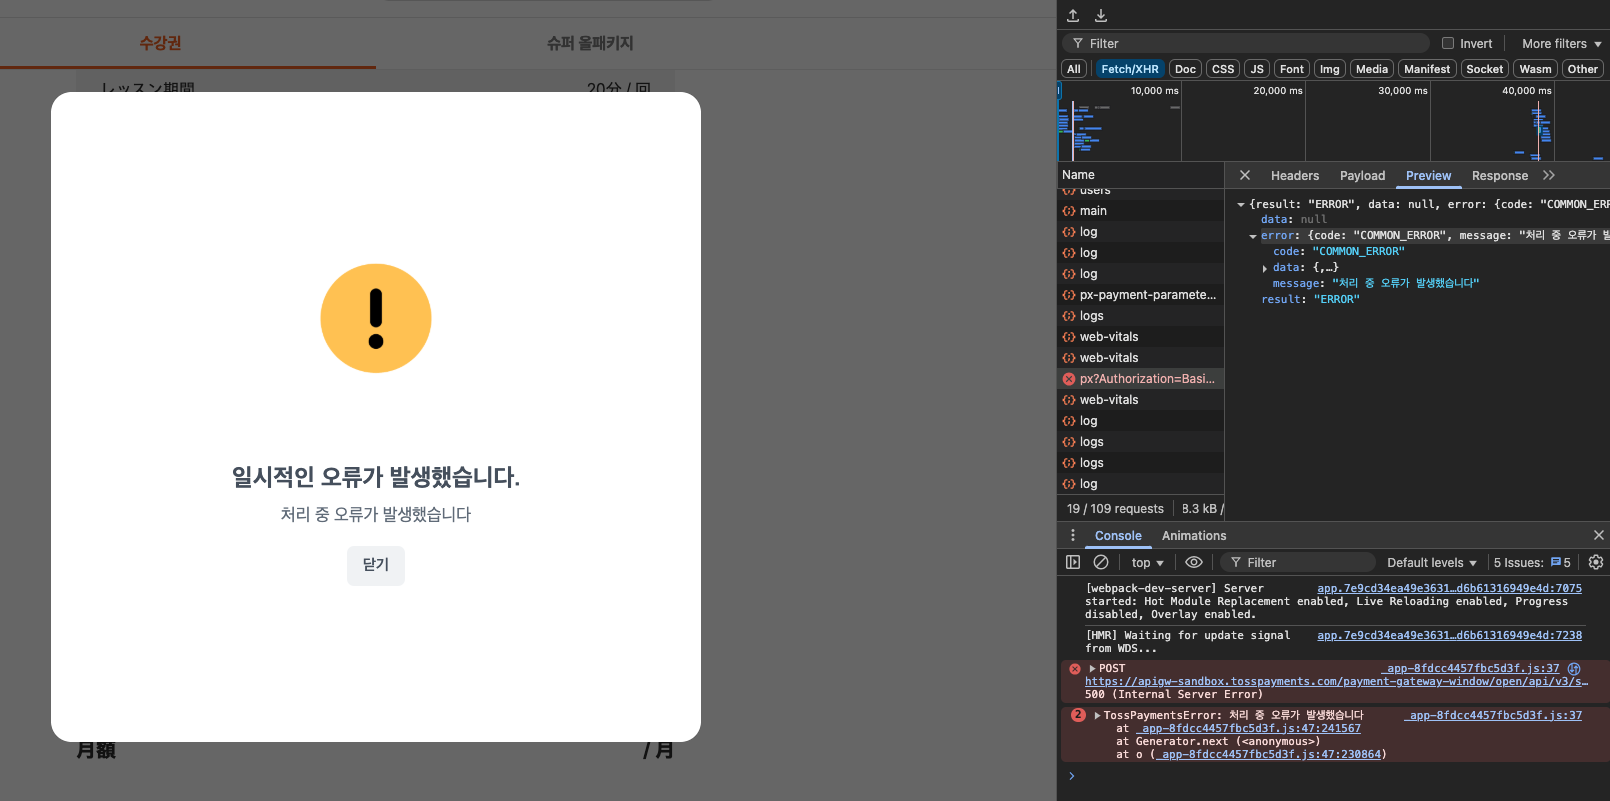The width and height of the screenshot is (1610, 801).
Task: Open the 5 Issues indicator
Action: click(x=1532, y=562)
